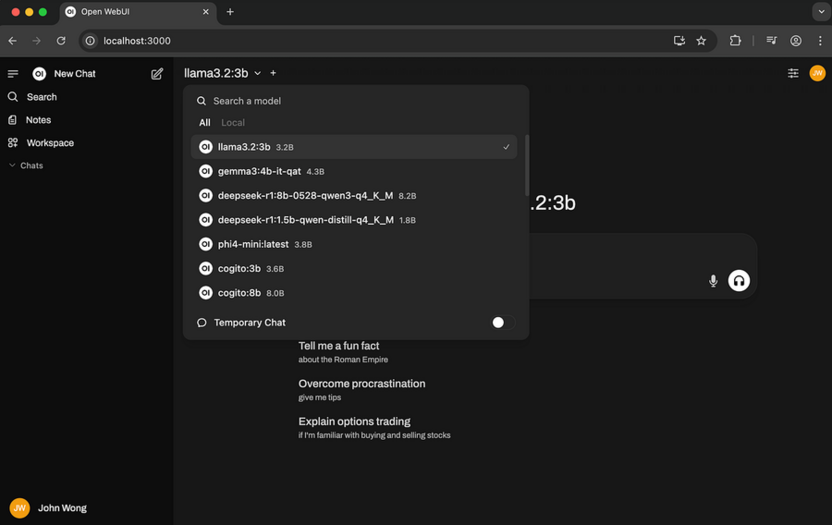Image resolution: width=832 pixels, height=525 pixels.
Task: Select the llama3.2:3b model
Action: [x=354, y=147]
